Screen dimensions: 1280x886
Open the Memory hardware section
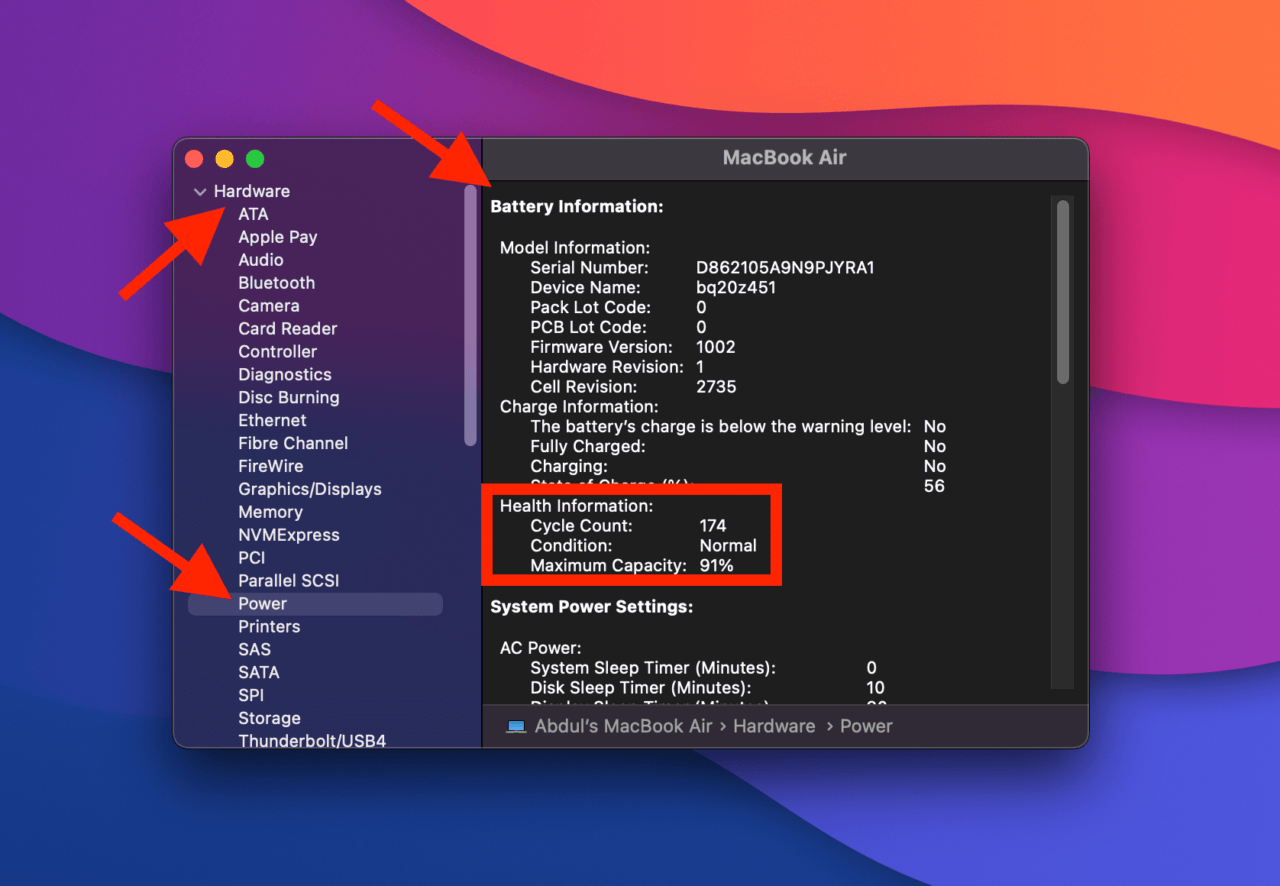(x=270, y=512)
